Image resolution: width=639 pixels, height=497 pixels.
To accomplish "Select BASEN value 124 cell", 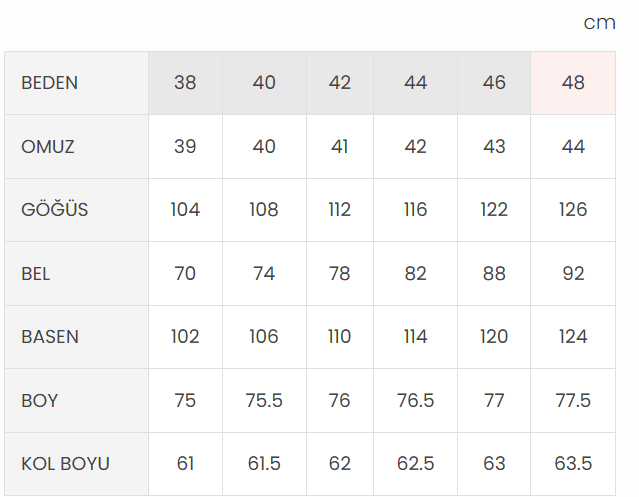I will coord(573,337).
